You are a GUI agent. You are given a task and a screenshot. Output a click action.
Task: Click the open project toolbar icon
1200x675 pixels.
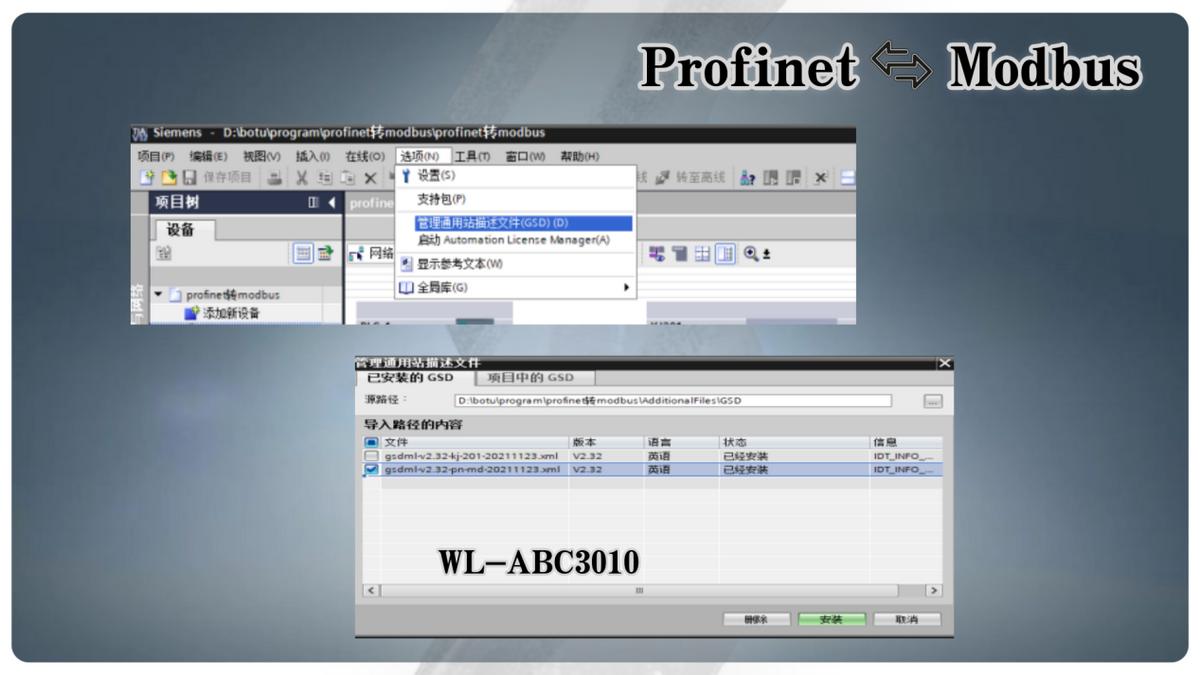(168, 178)
